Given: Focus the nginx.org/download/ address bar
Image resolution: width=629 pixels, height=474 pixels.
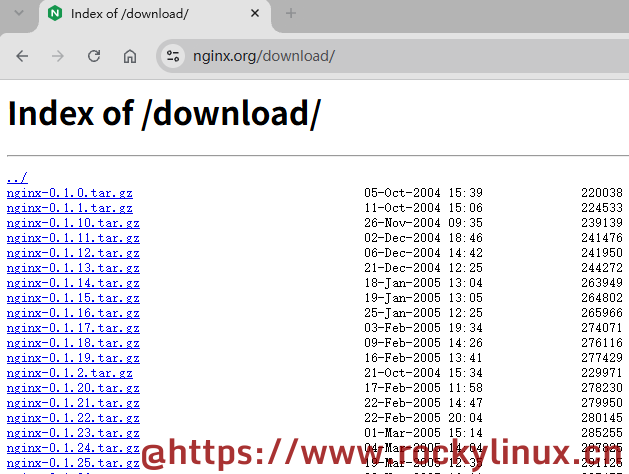Looking at the screenshot, I should coord(392,56).
